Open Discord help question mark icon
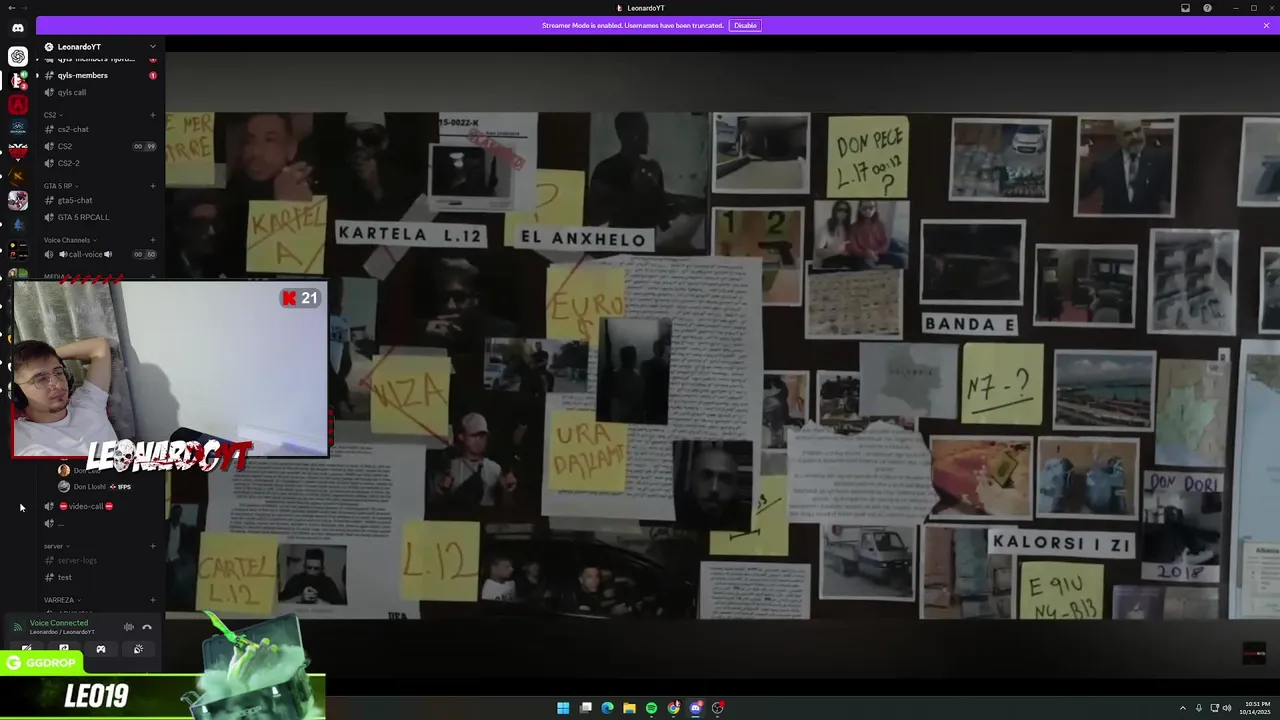The width and height of the screenshot is (1280, 720). [x=1207, y=8]
